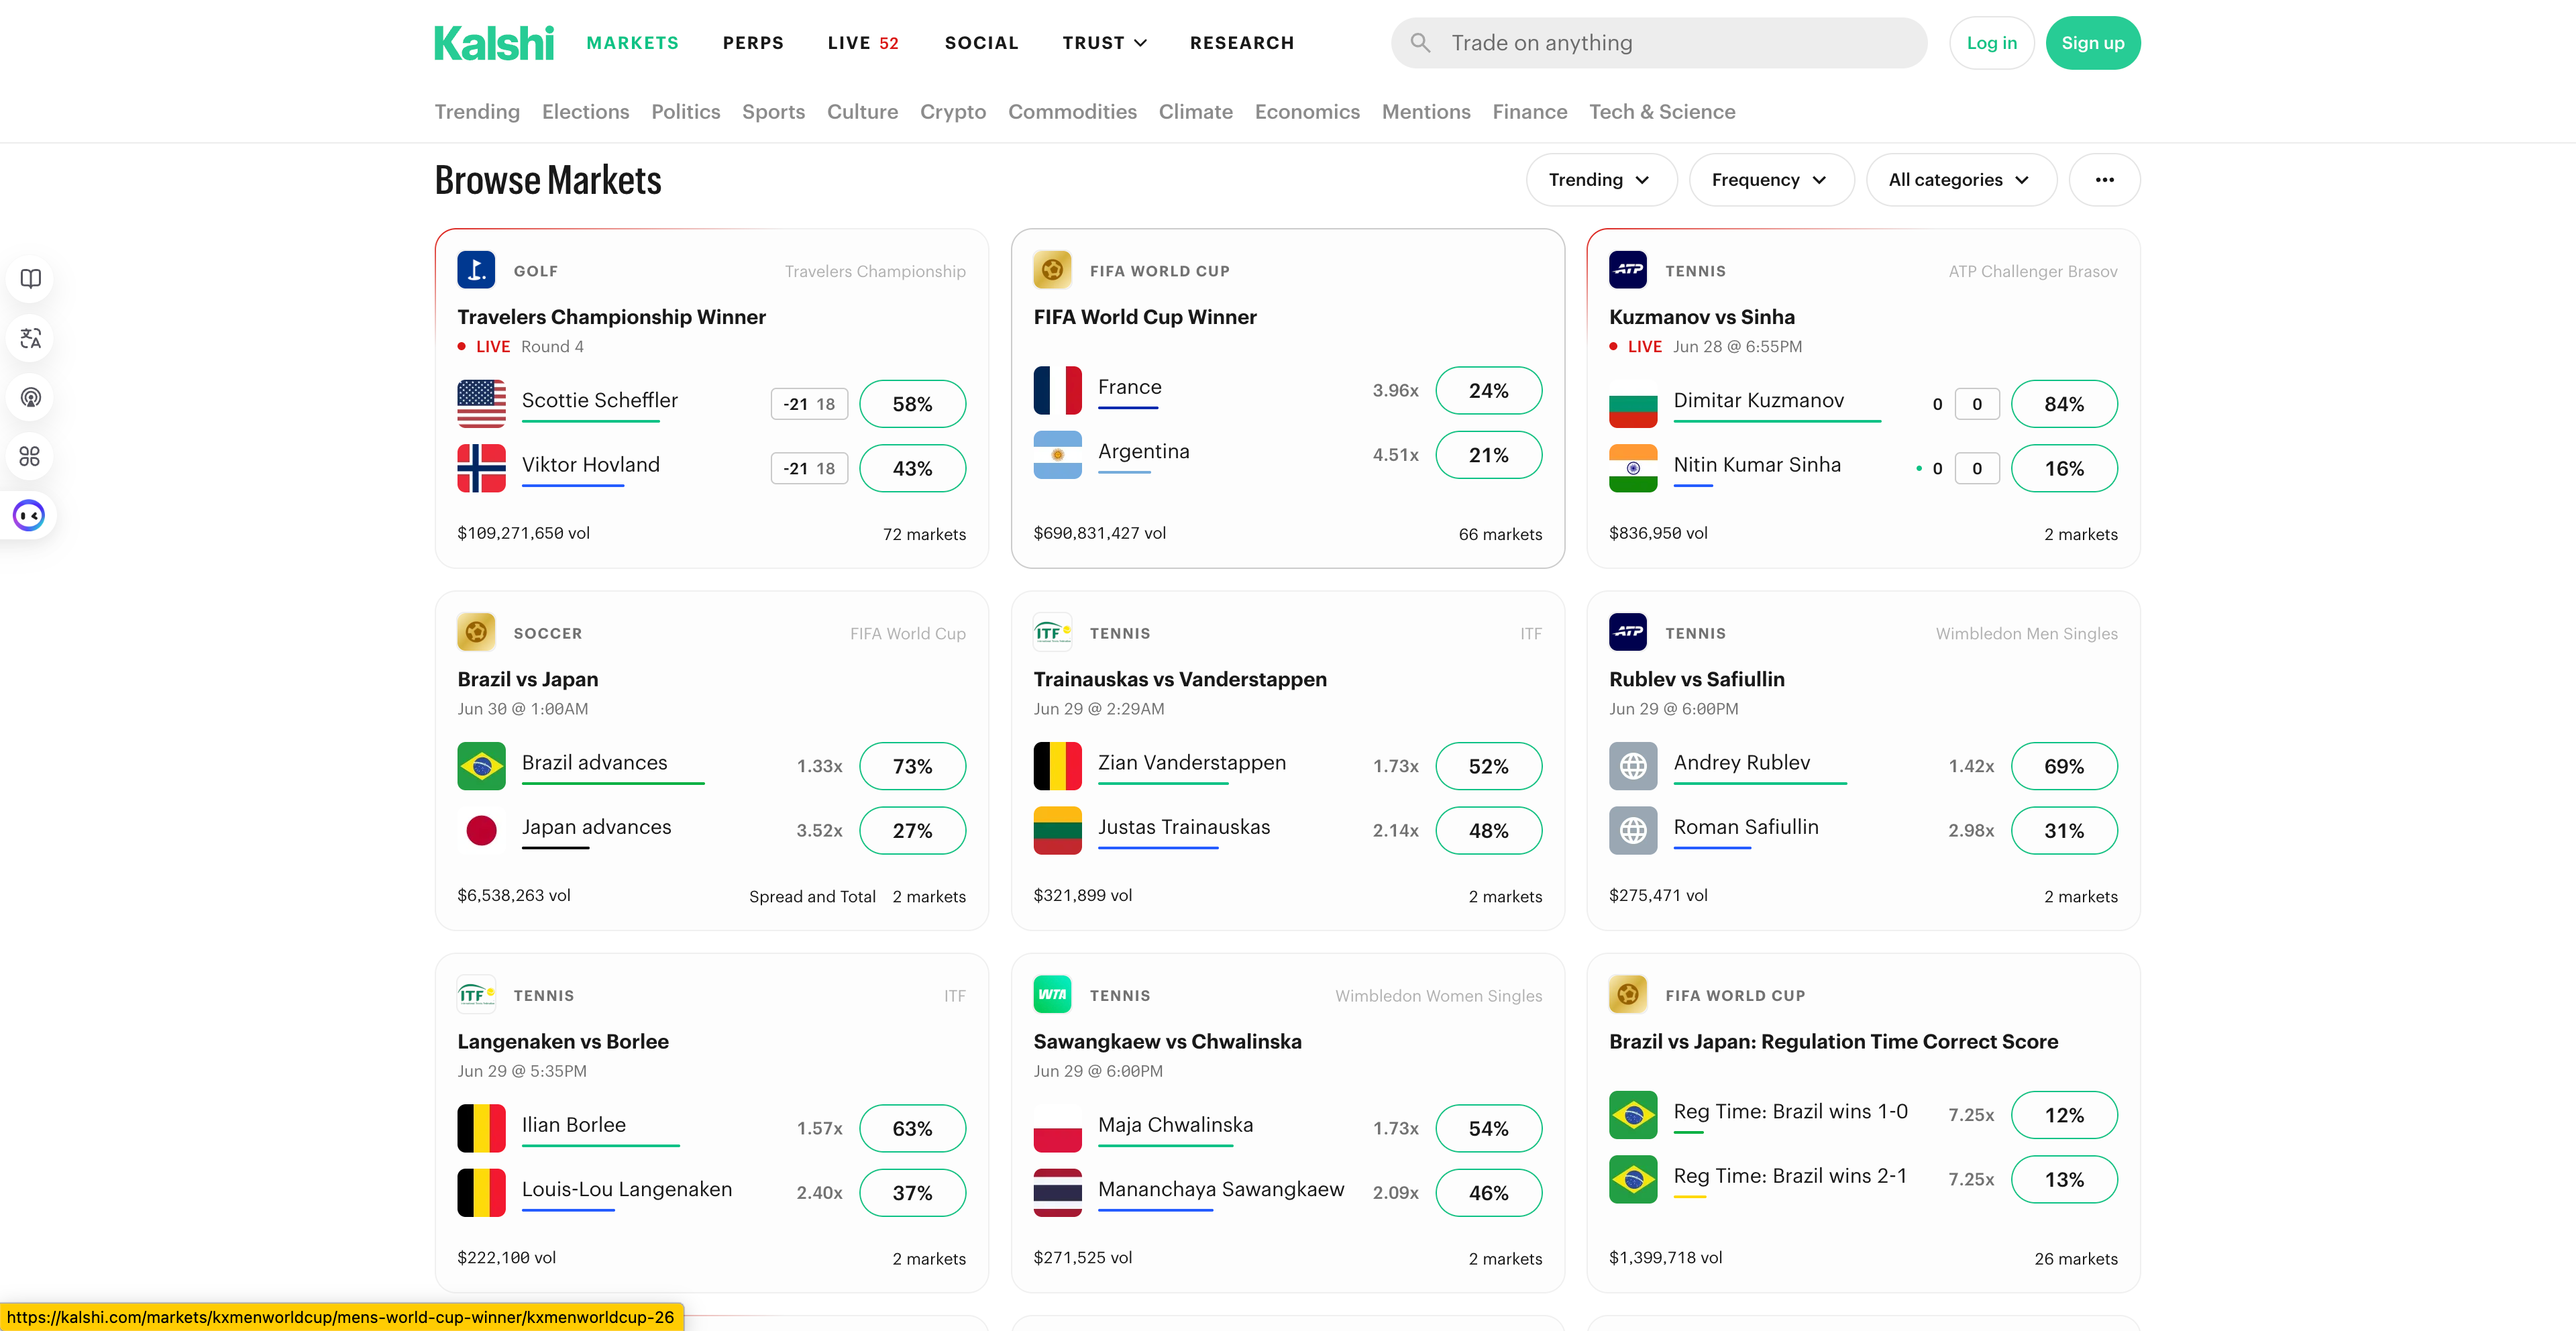
Task: Choose Reg Time Brazil wins 2-1 at 13%
Action: tap(2064, 1179)
